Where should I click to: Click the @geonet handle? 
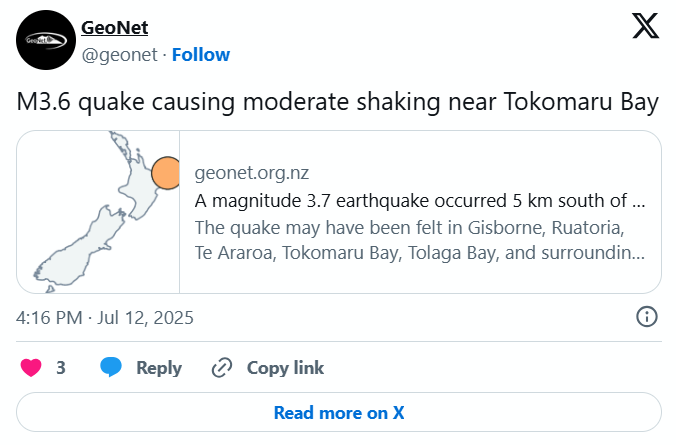point(119,55)
